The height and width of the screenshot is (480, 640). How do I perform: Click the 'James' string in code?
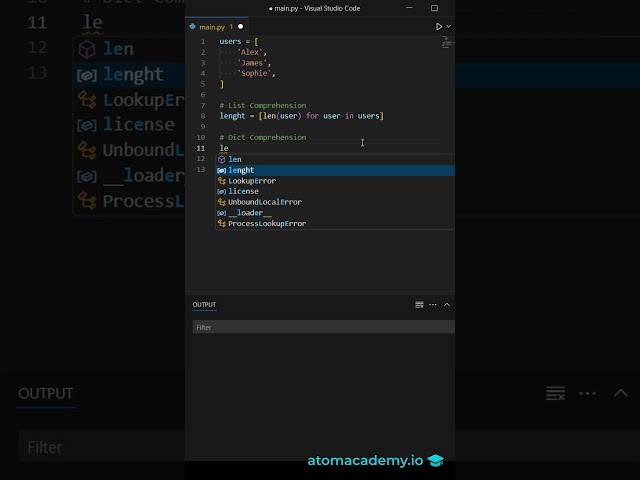[x=254, y=63]
